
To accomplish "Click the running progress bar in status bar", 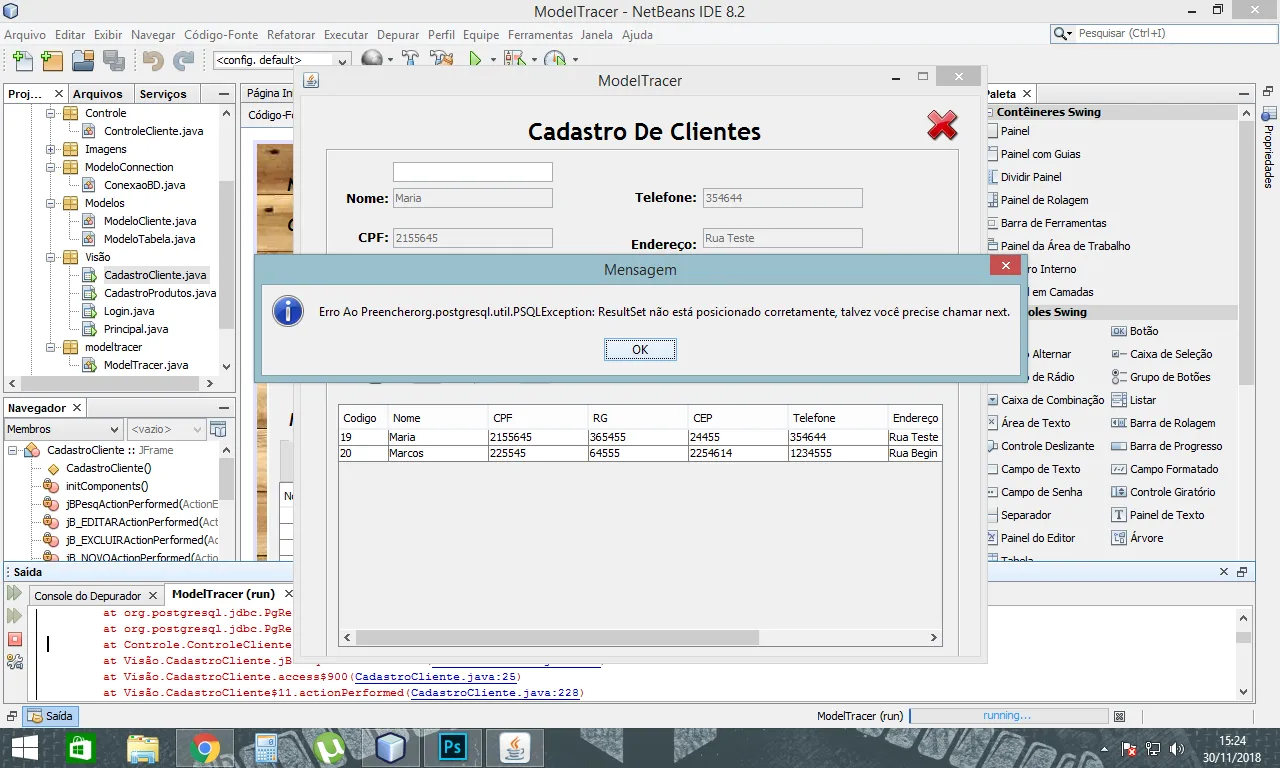I will pos(1008,716).
